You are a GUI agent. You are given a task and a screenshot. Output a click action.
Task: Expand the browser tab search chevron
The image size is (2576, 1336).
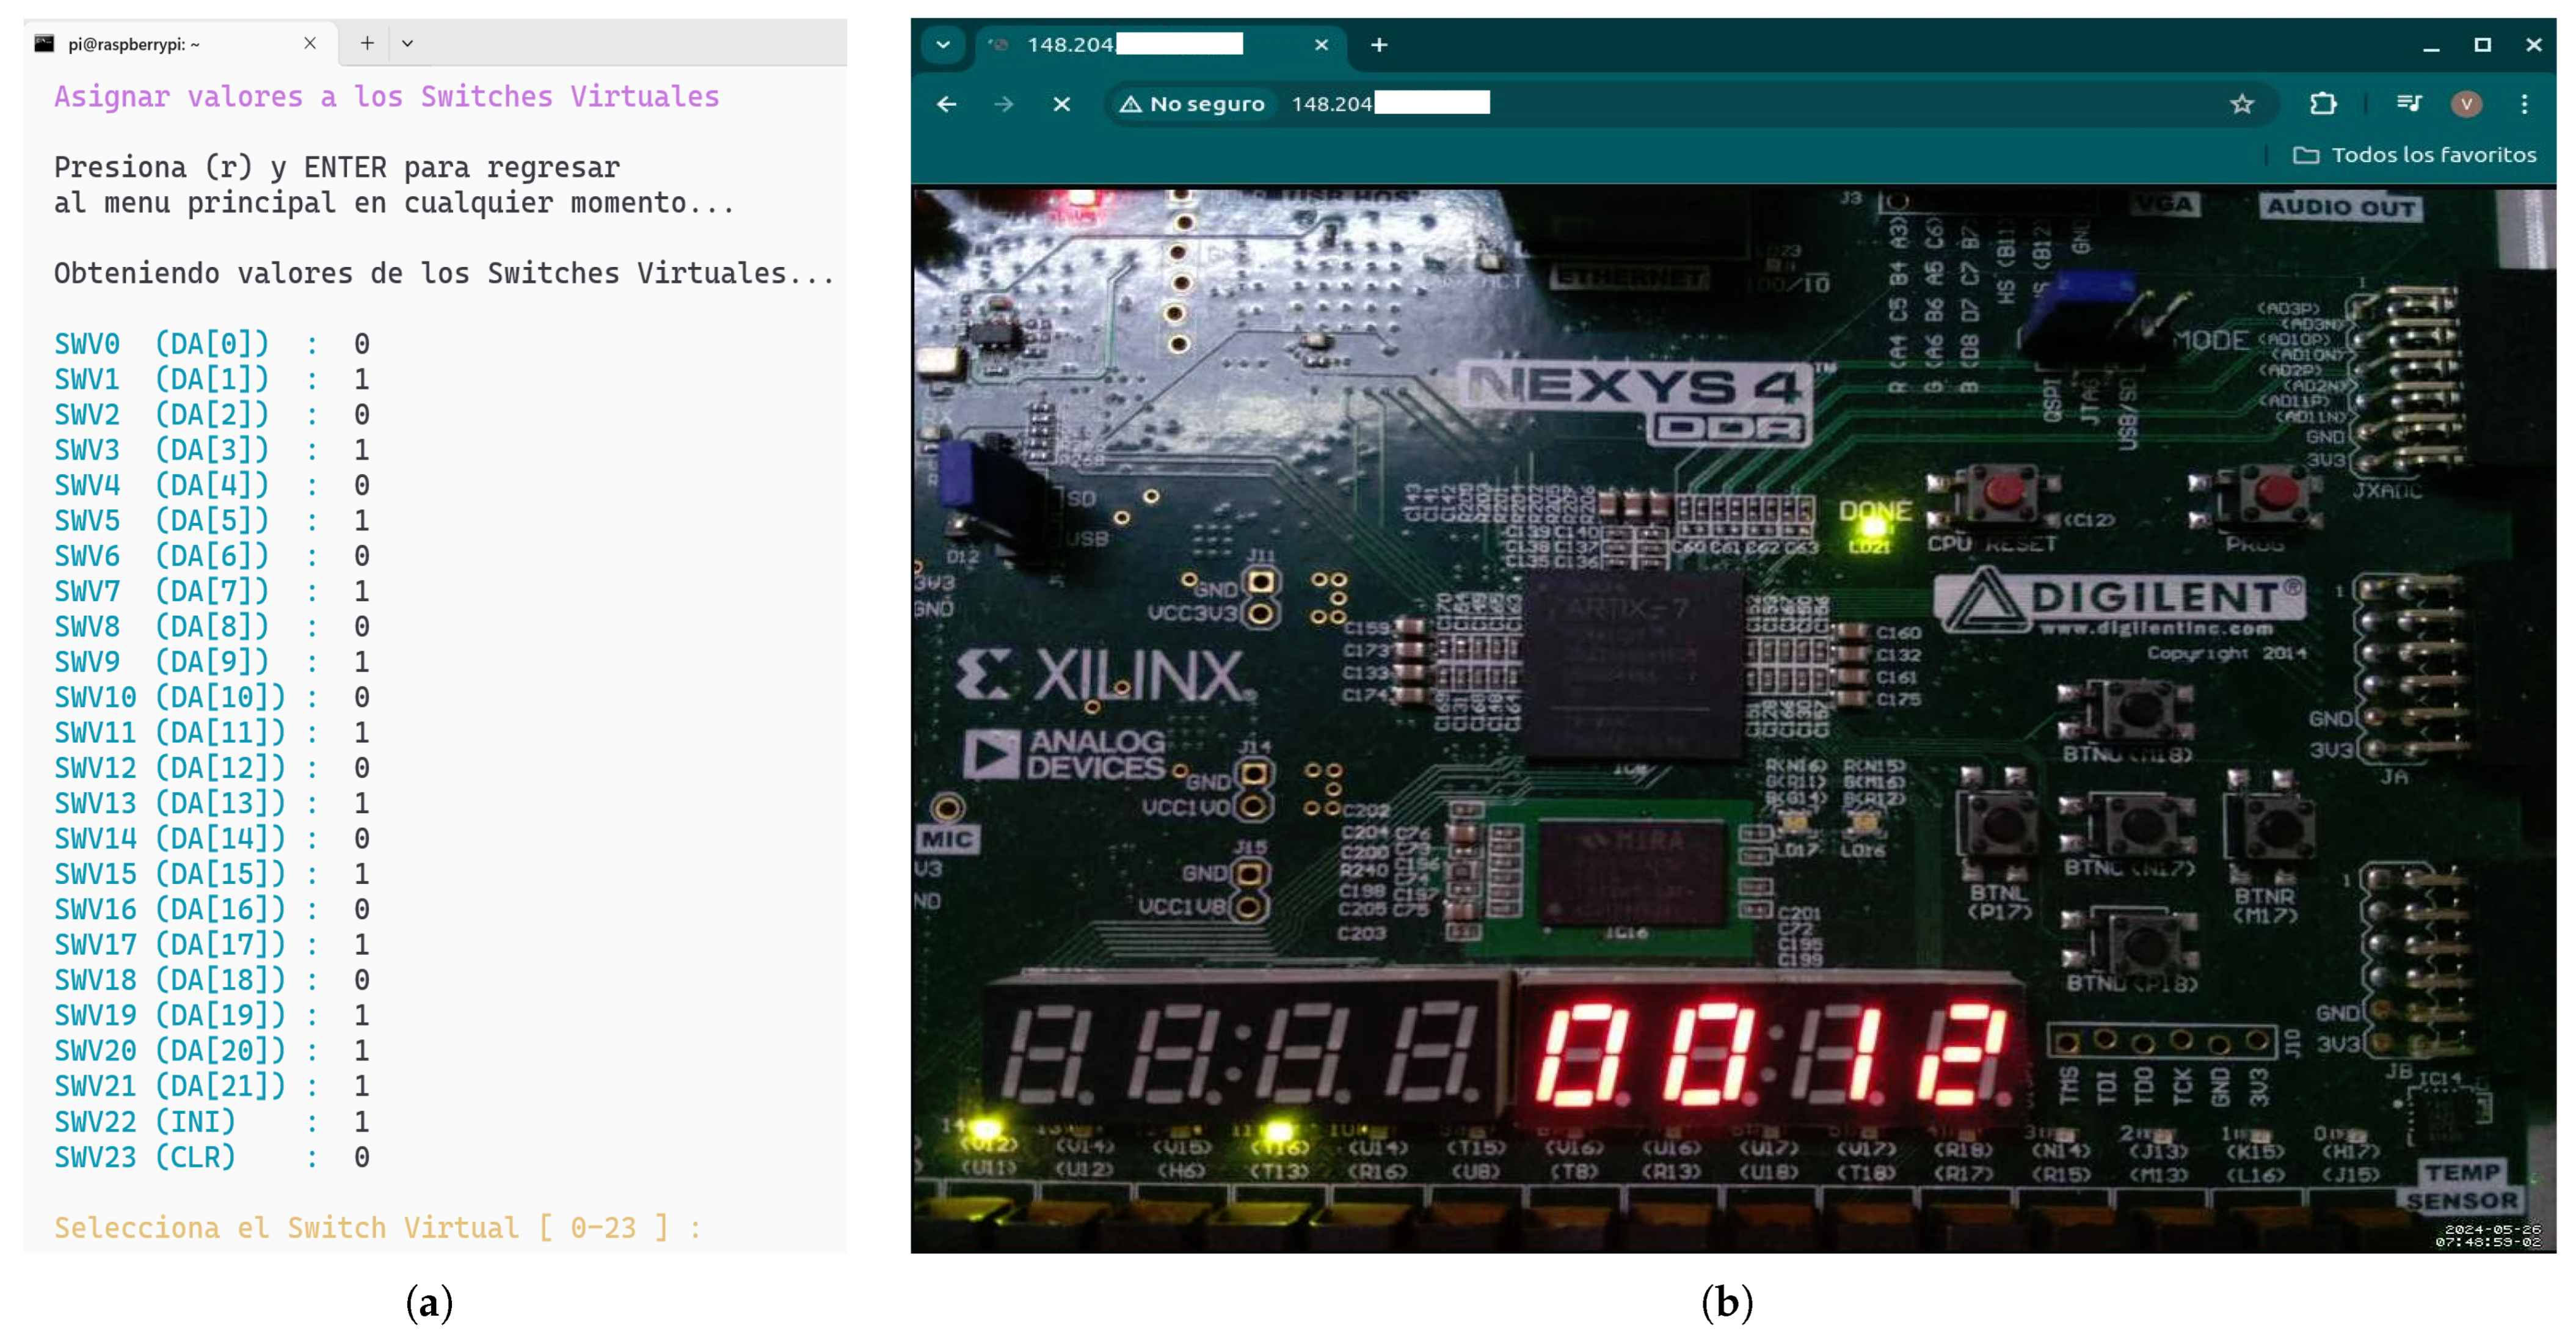tap(943, 45)
